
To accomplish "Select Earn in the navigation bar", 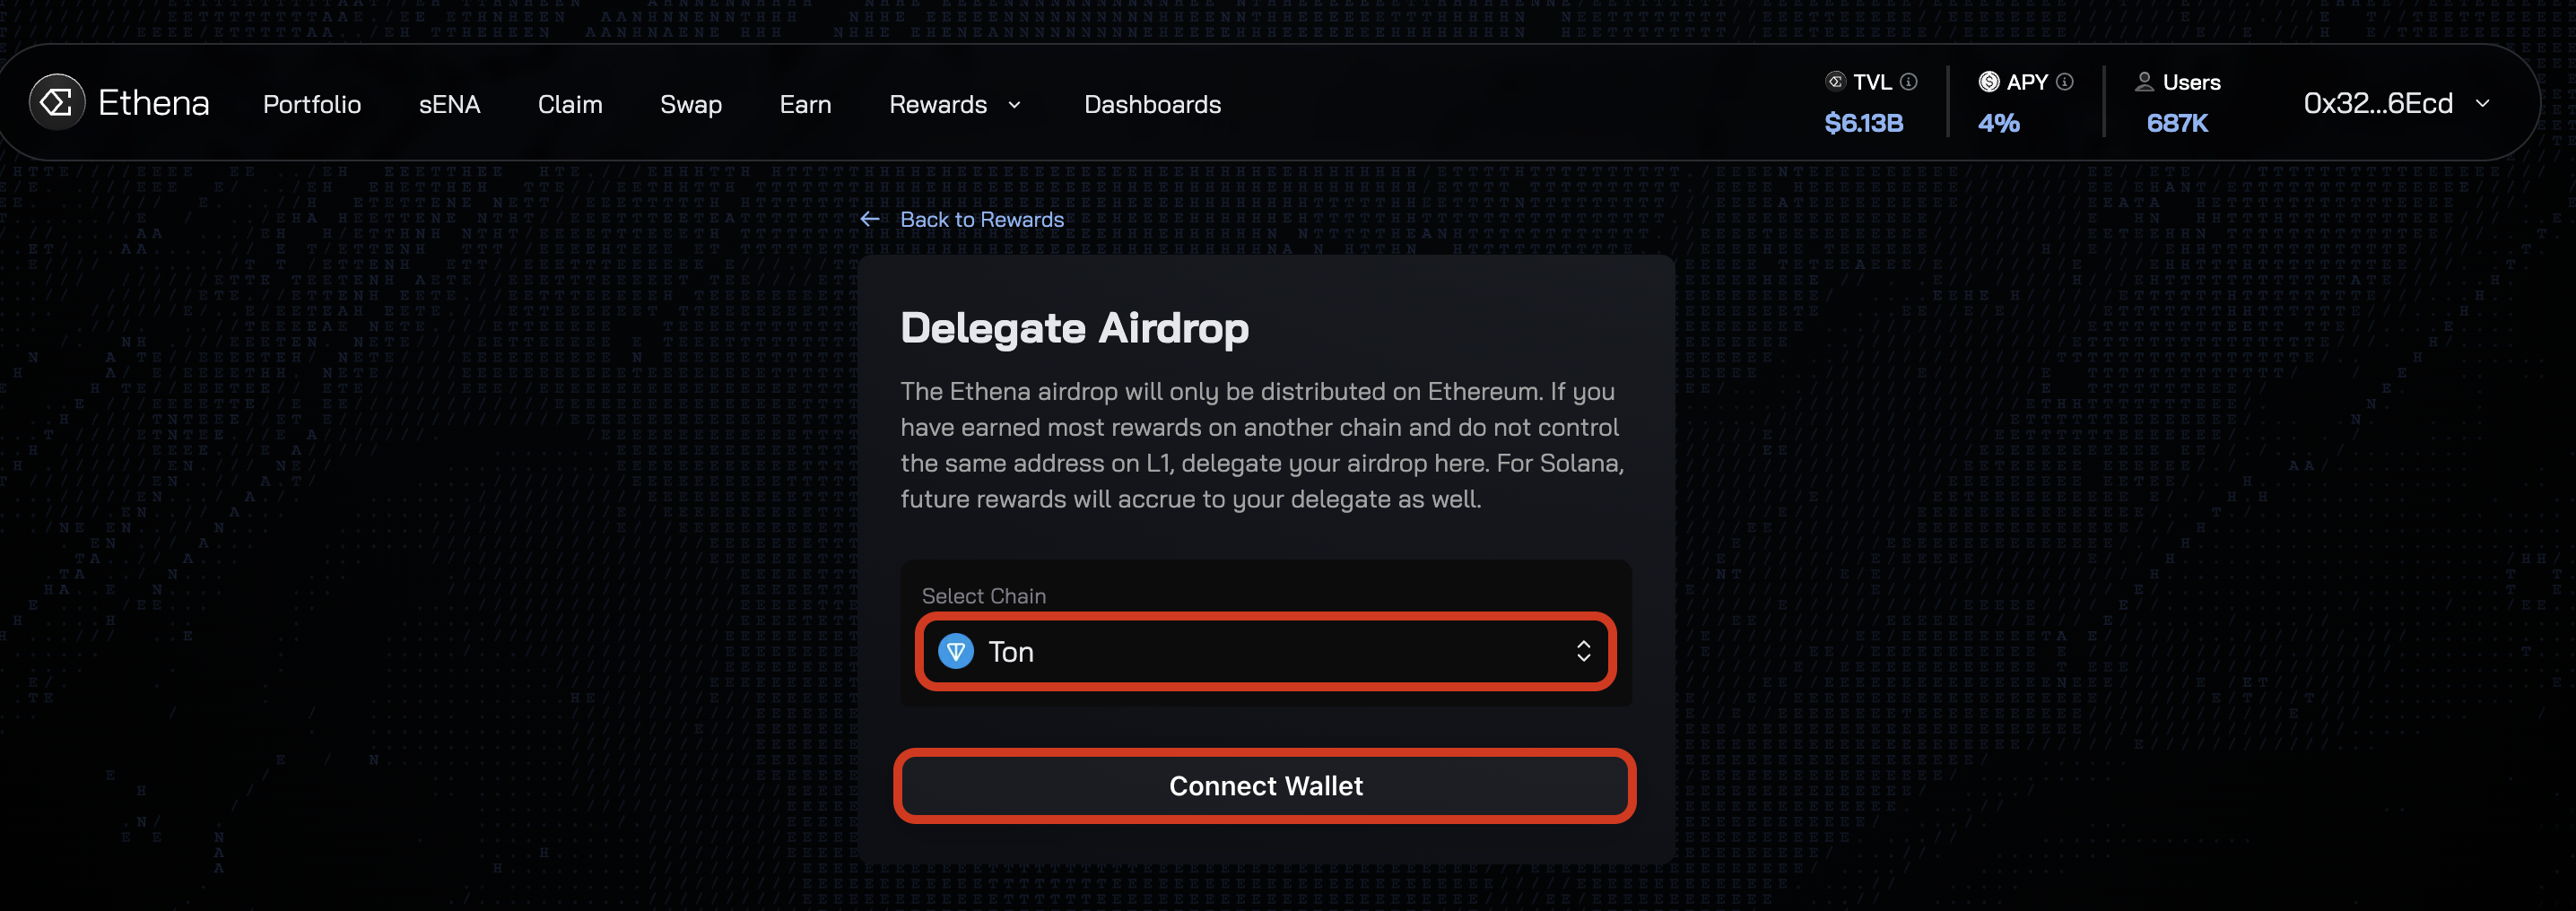I will click(805, 104).
